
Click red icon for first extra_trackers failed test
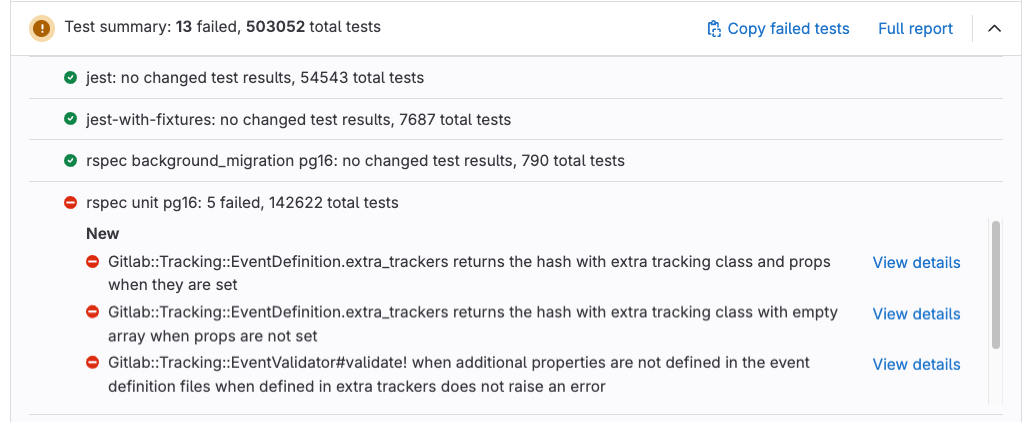pyautogui.click(x=92, y=262)
